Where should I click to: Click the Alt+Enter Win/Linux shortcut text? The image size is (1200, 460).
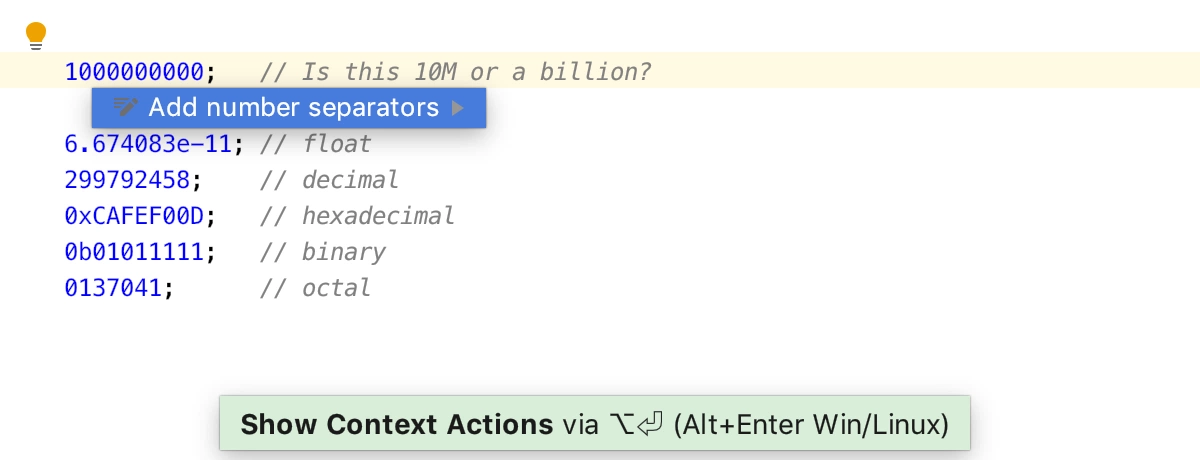810,424
